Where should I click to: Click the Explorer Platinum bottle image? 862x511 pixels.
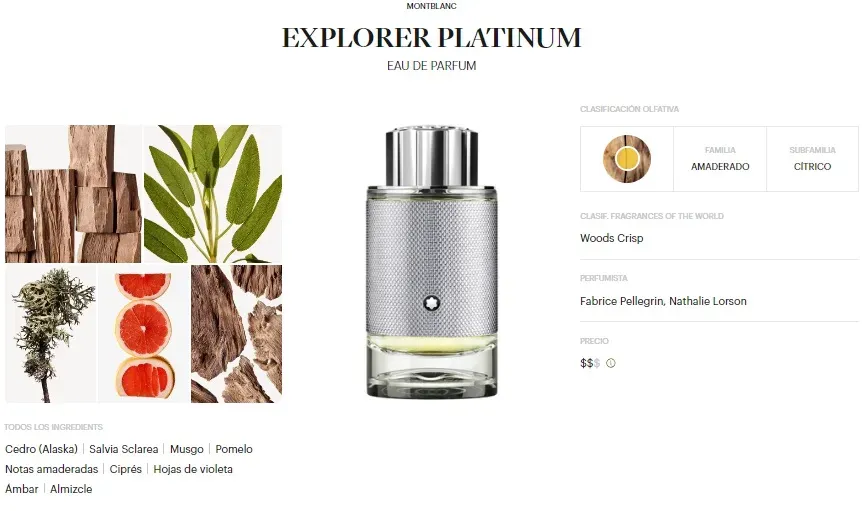432,263
